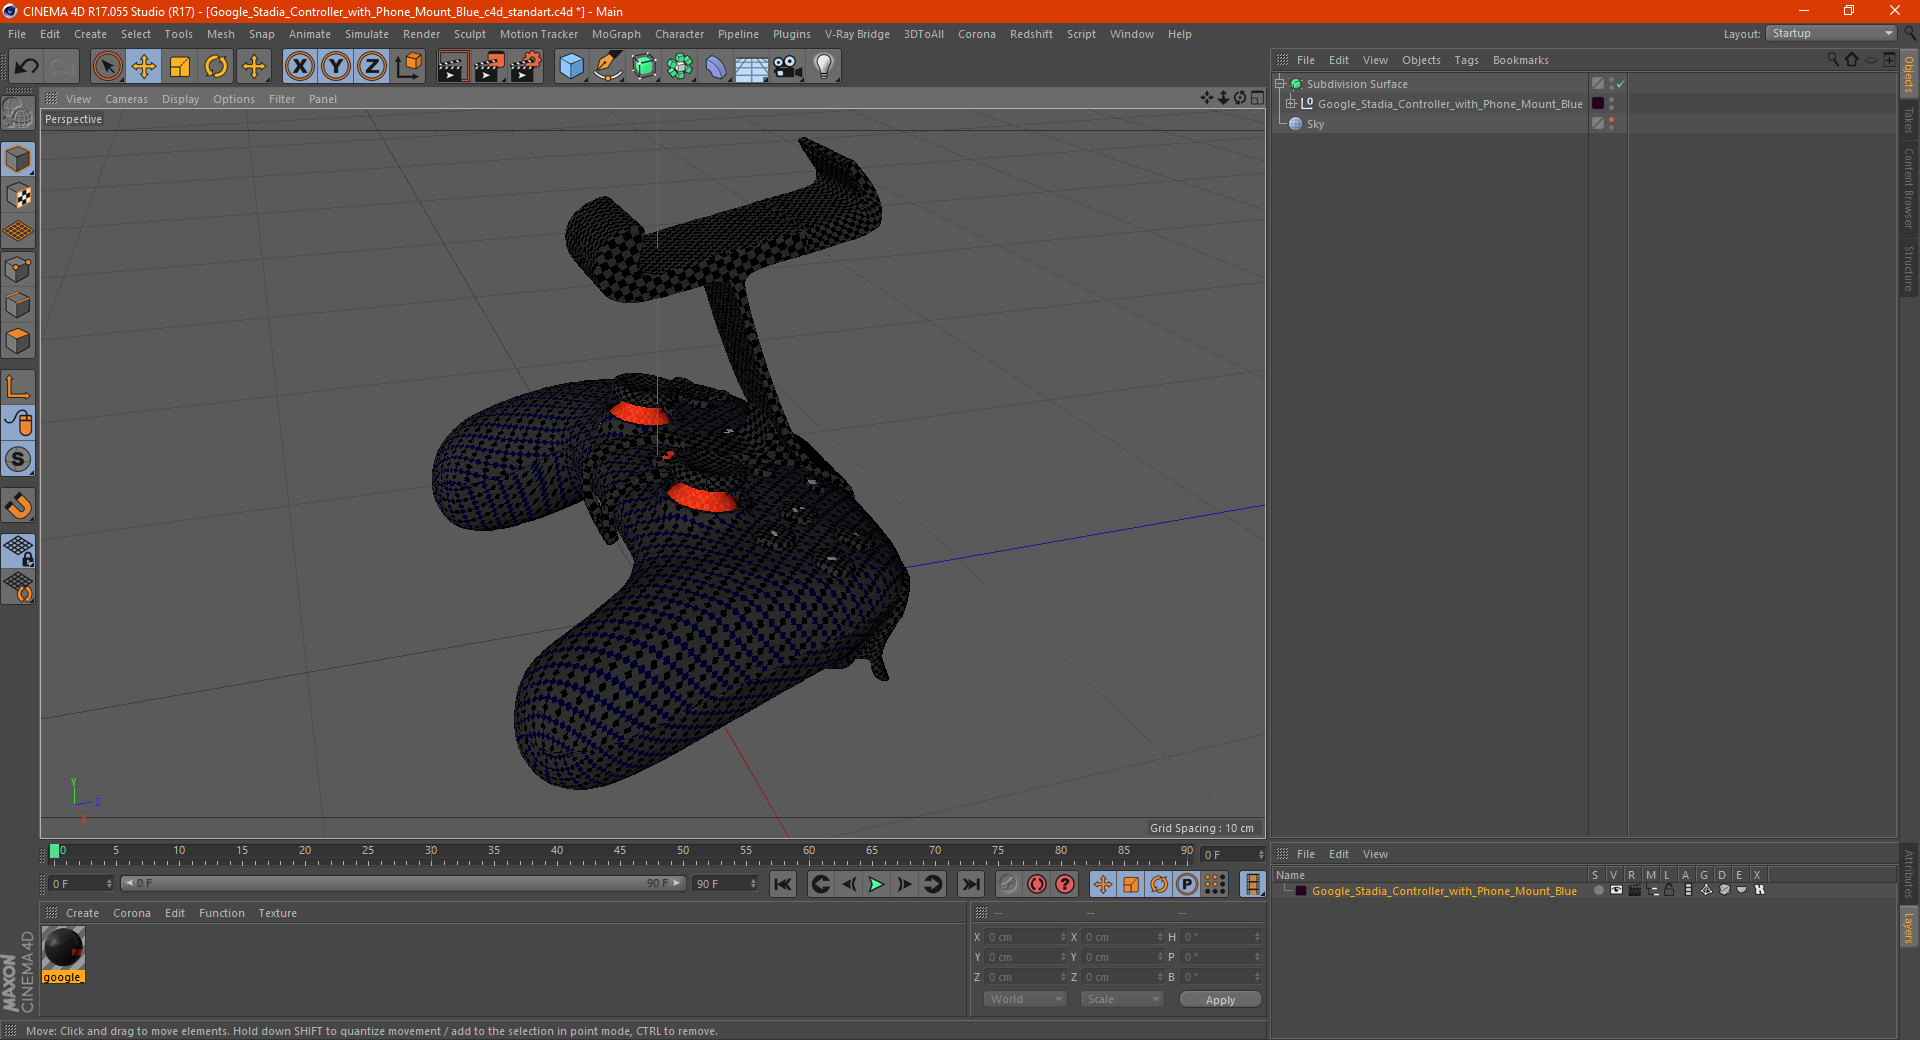
Task: Click the Make Editable icon
Action: click(x=18, y=114)
